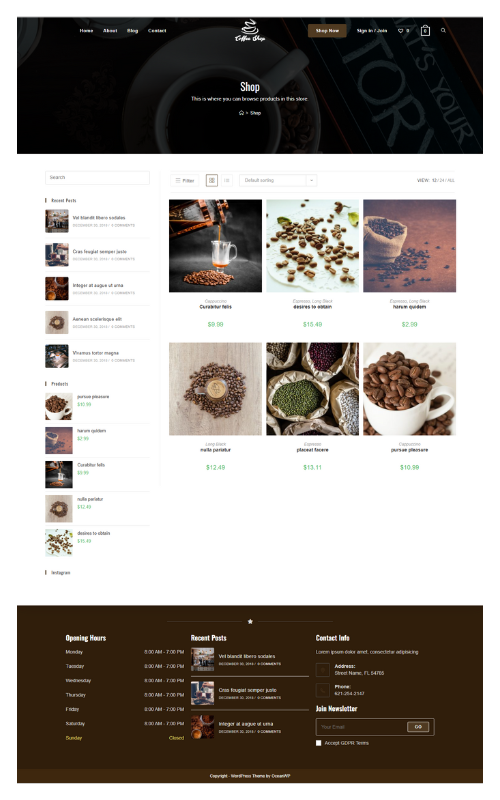Click the Coffee Shop logo

coord(250,31)
